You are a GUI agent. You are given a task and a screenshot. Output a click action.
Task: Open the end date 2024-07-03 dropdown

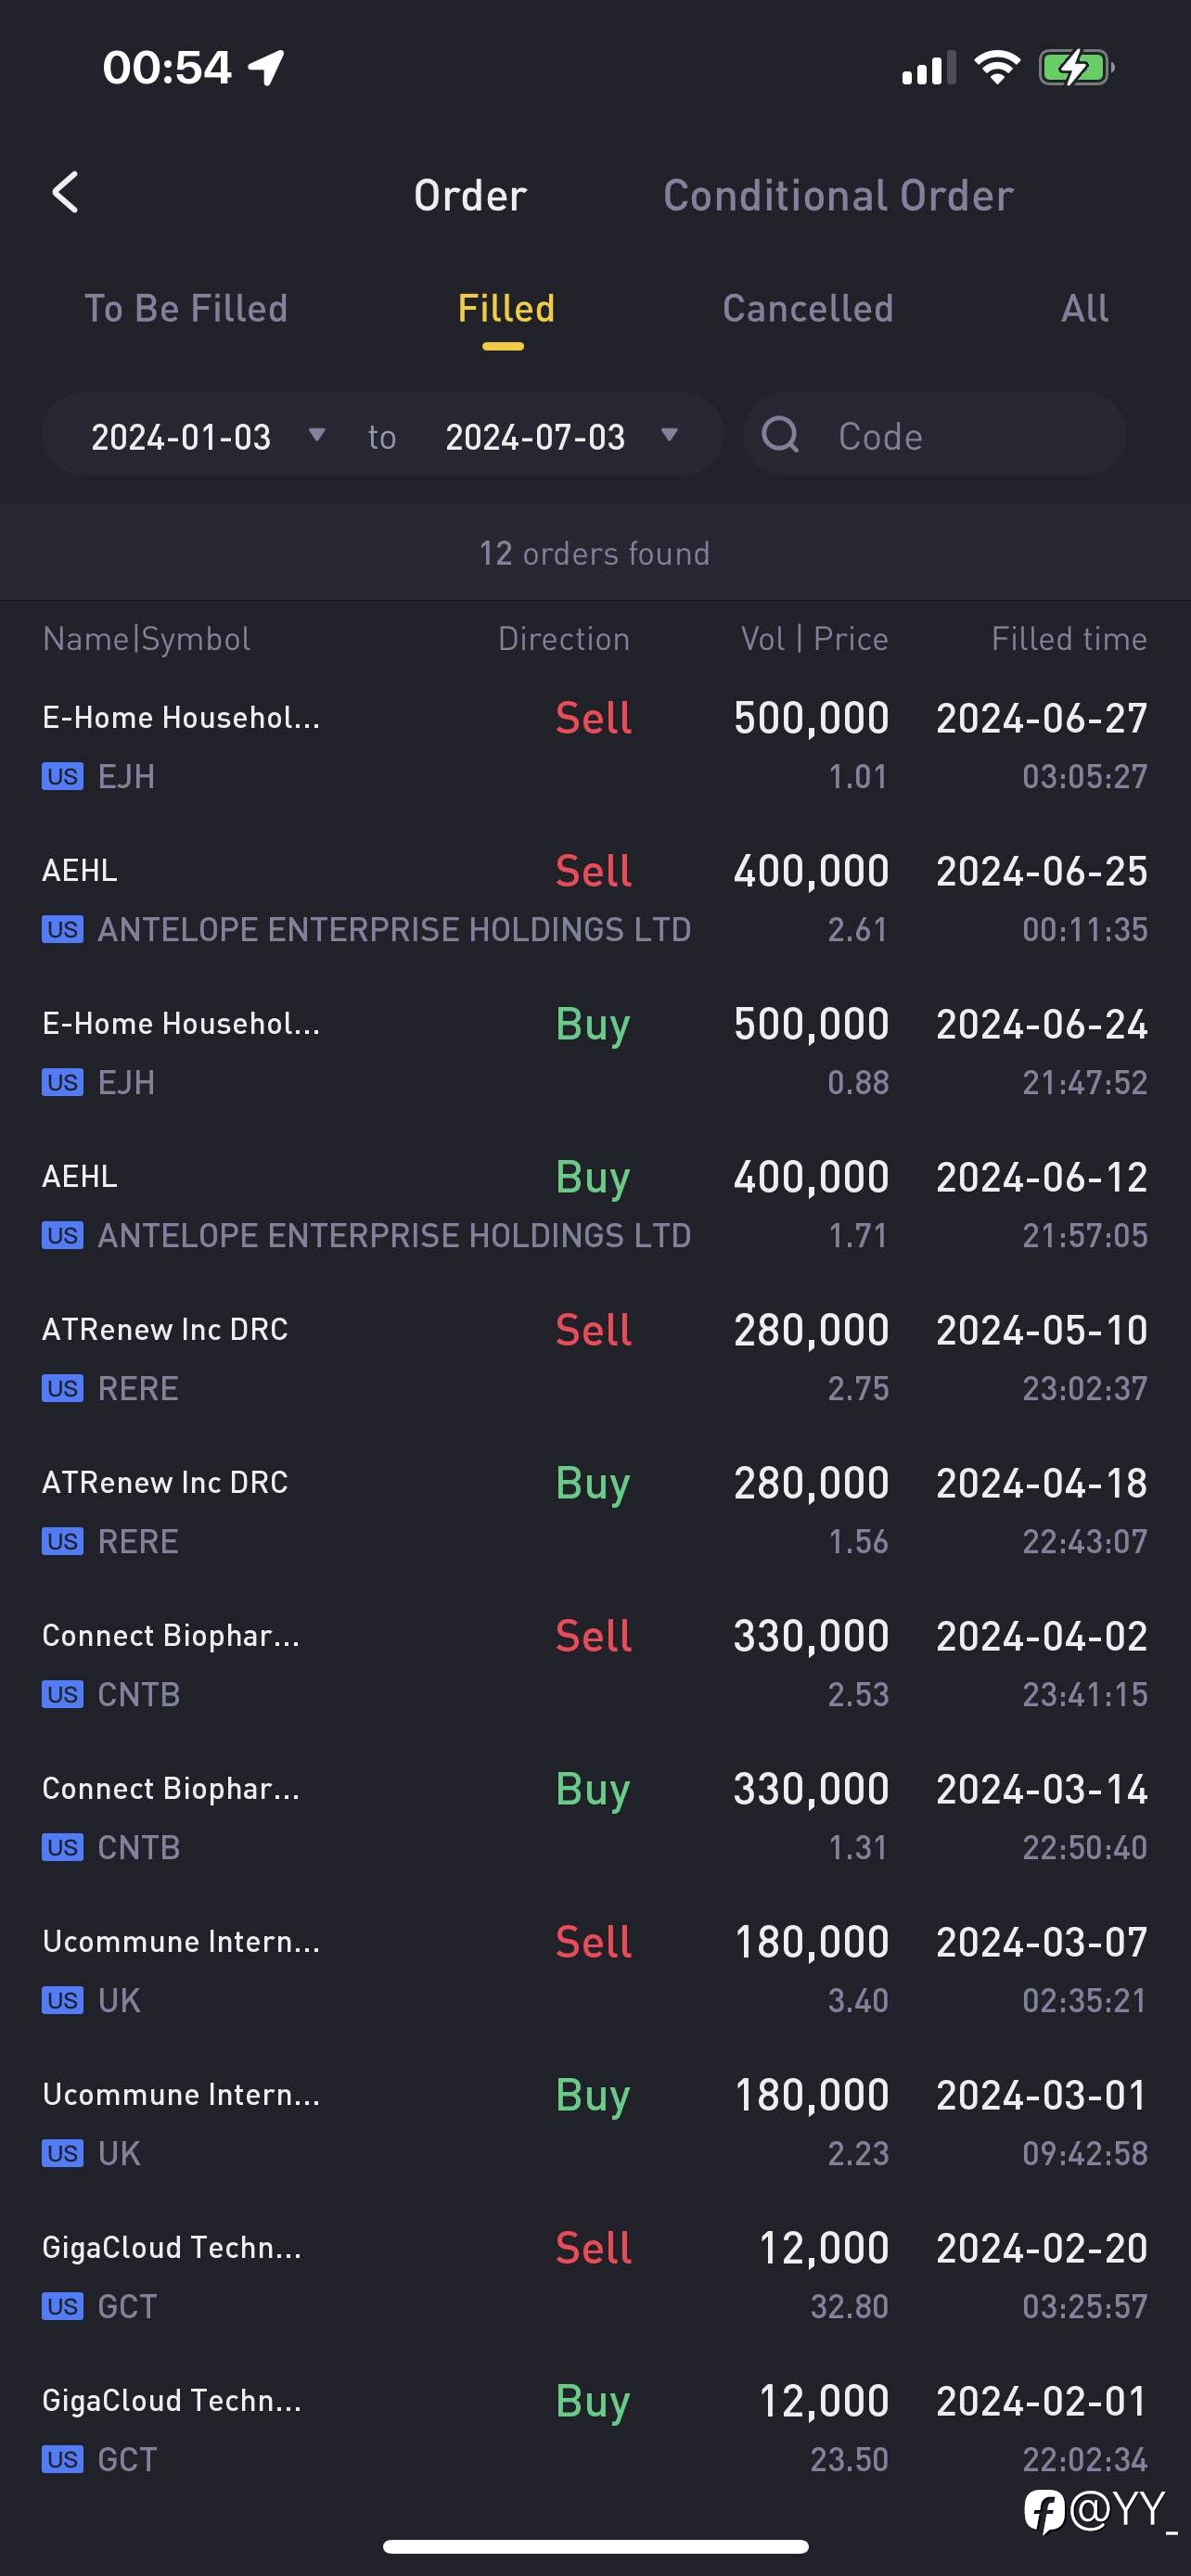tap(562, 436)
